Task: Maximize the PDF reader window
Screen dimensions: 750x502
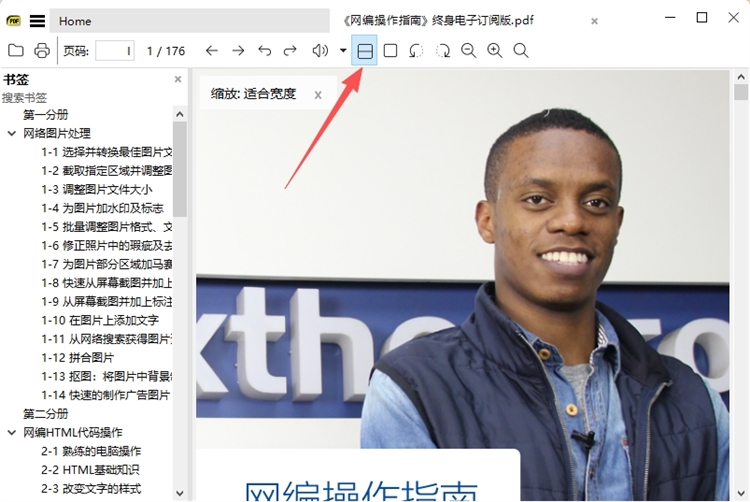Action: (x=702, y=18)
